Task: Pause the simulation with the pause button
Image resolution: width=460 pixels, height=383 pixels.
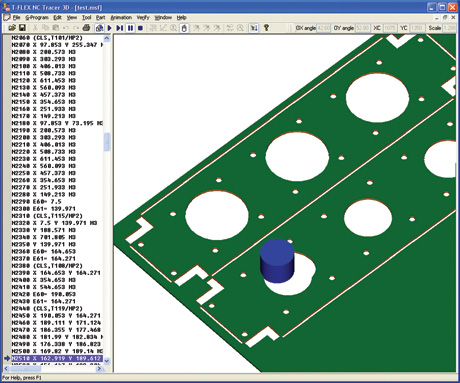Action: coord(130,28)
